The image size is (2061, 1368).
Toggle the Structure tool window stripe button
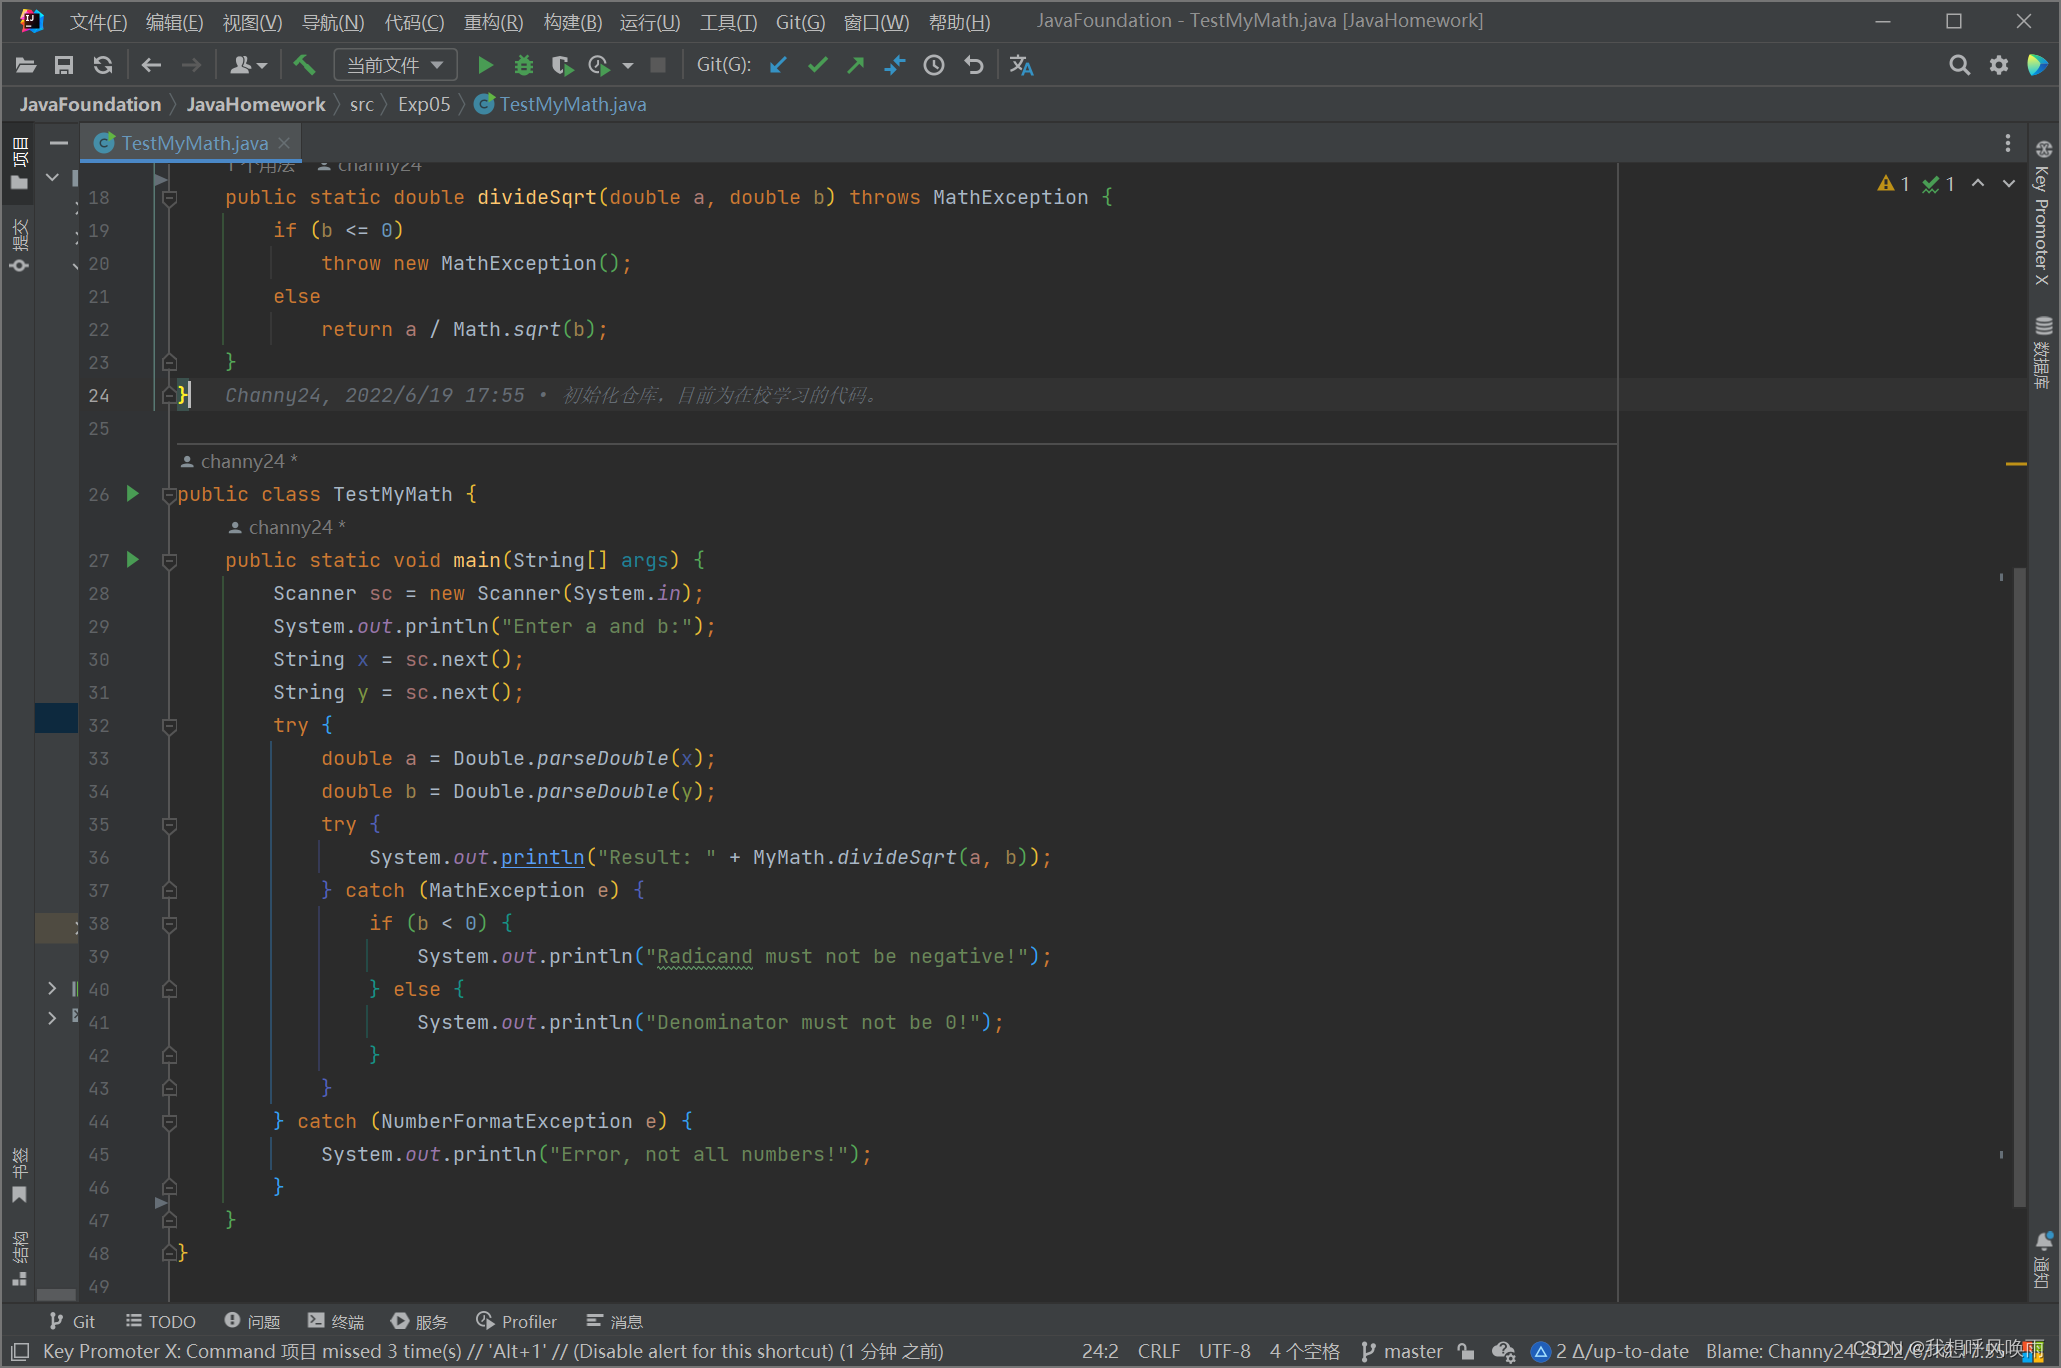(19, 1258)
